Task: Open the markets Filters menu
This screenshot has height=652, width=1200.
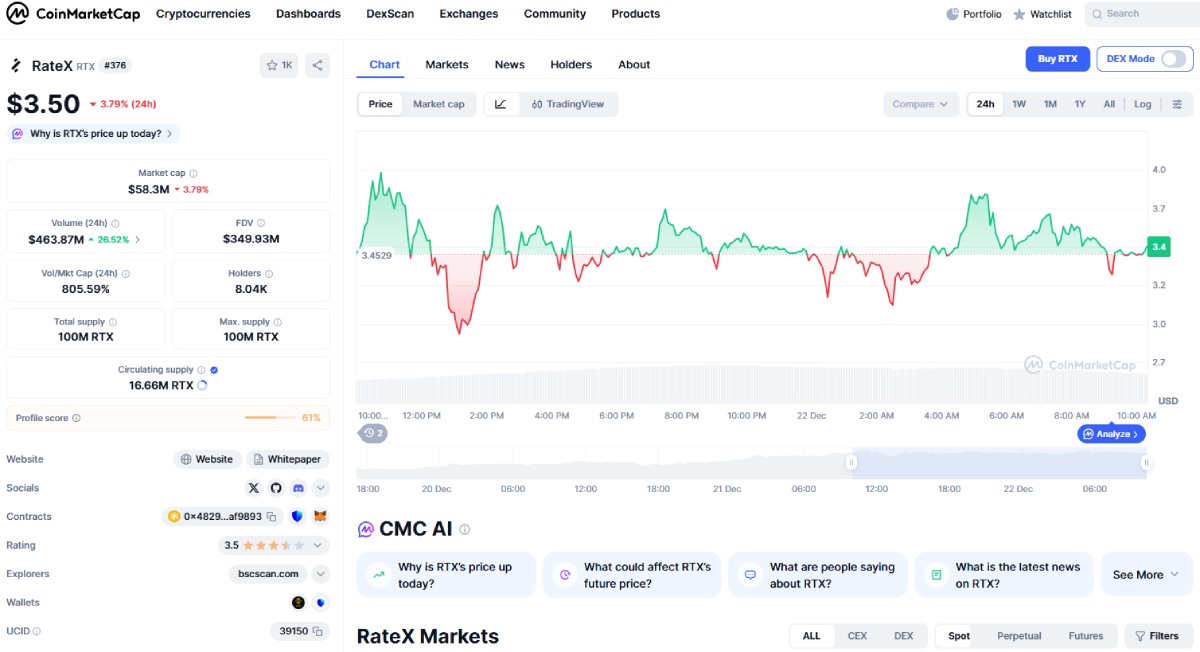Action: tap(1157, 636)
